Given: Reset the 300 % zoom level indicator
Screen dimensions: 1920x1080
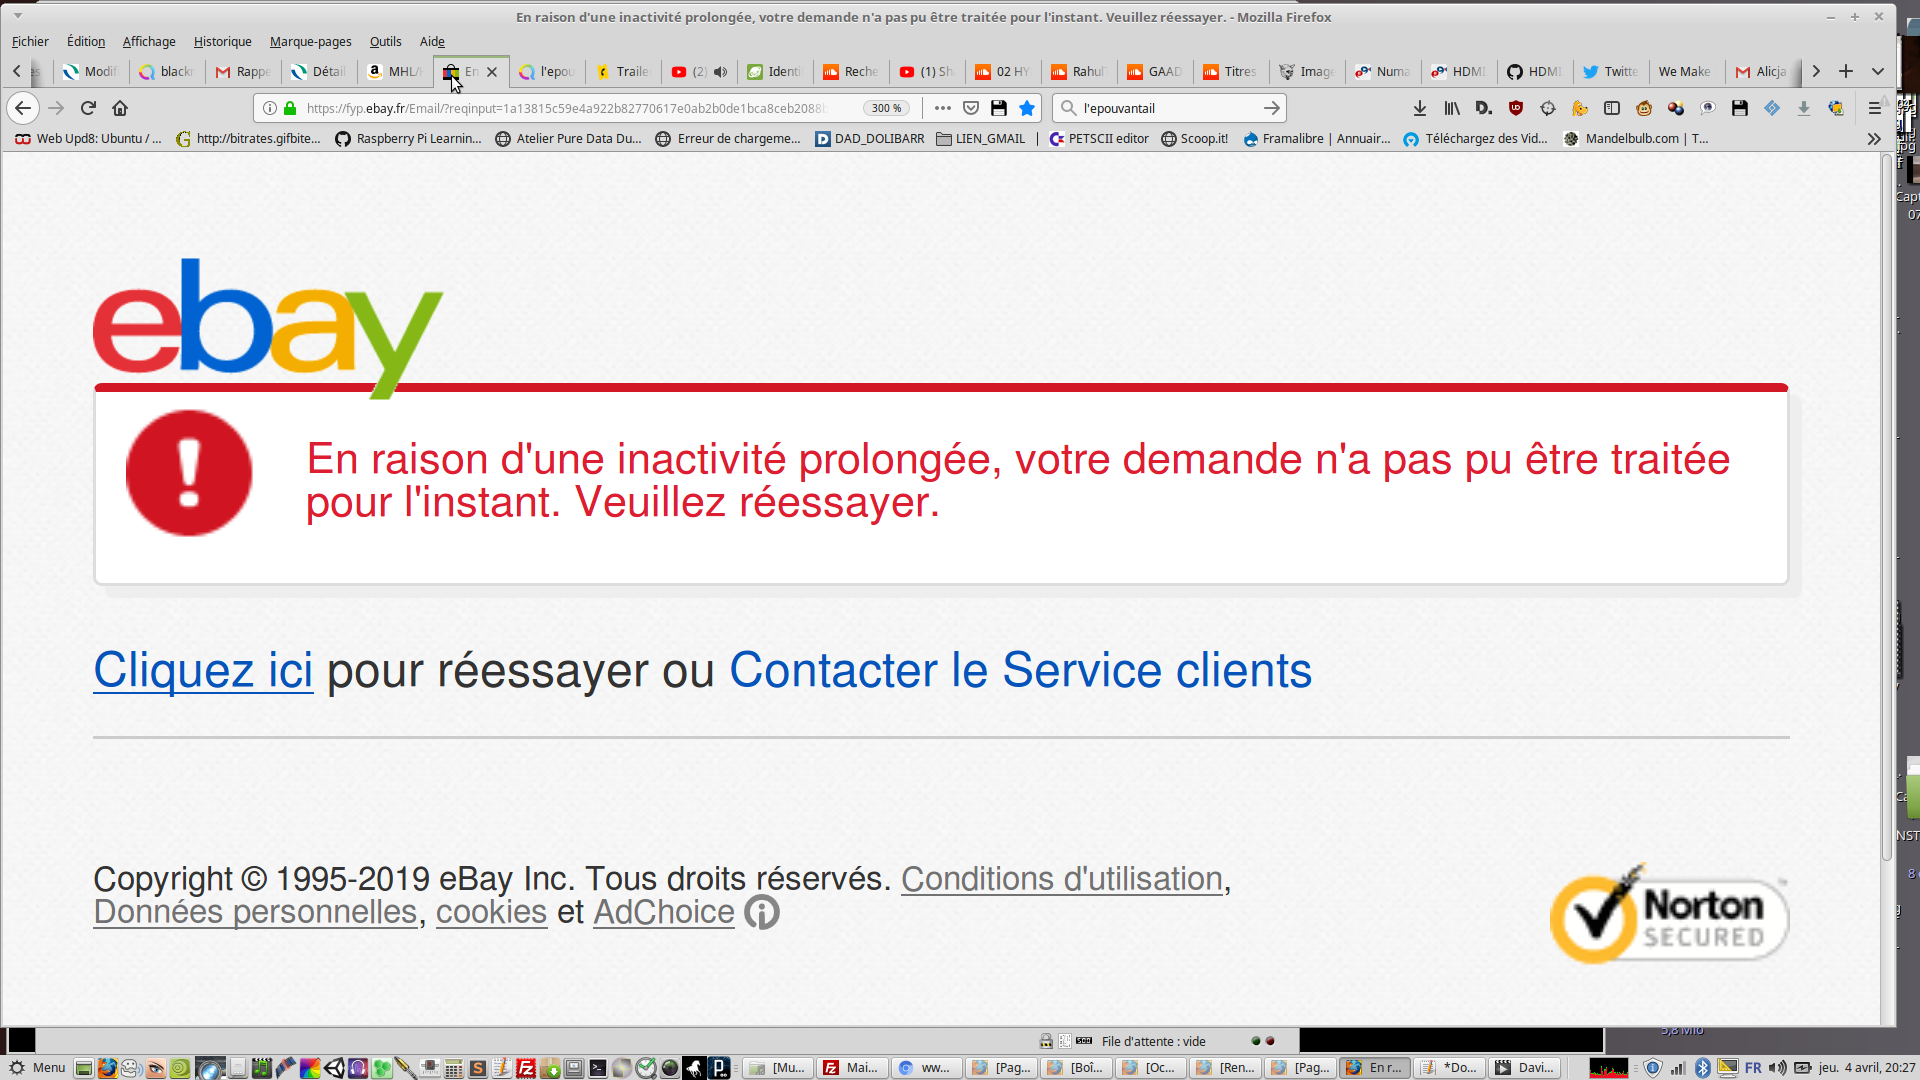Looking at the screenshot, I should coord(886,108).
